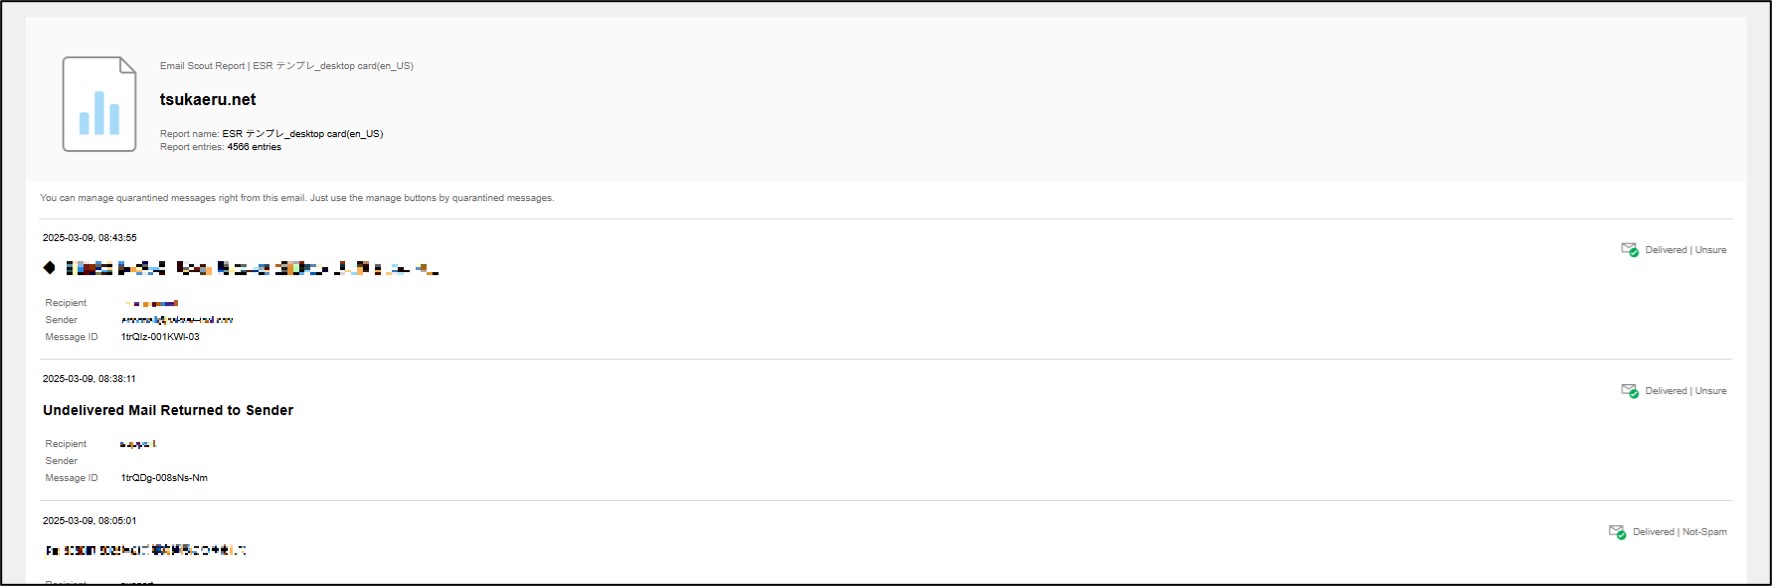Click timestamp 2025-03-09, 08:38:11
Image resolution: width=1772 pixels, height=586 pixels.
point(90,379)
